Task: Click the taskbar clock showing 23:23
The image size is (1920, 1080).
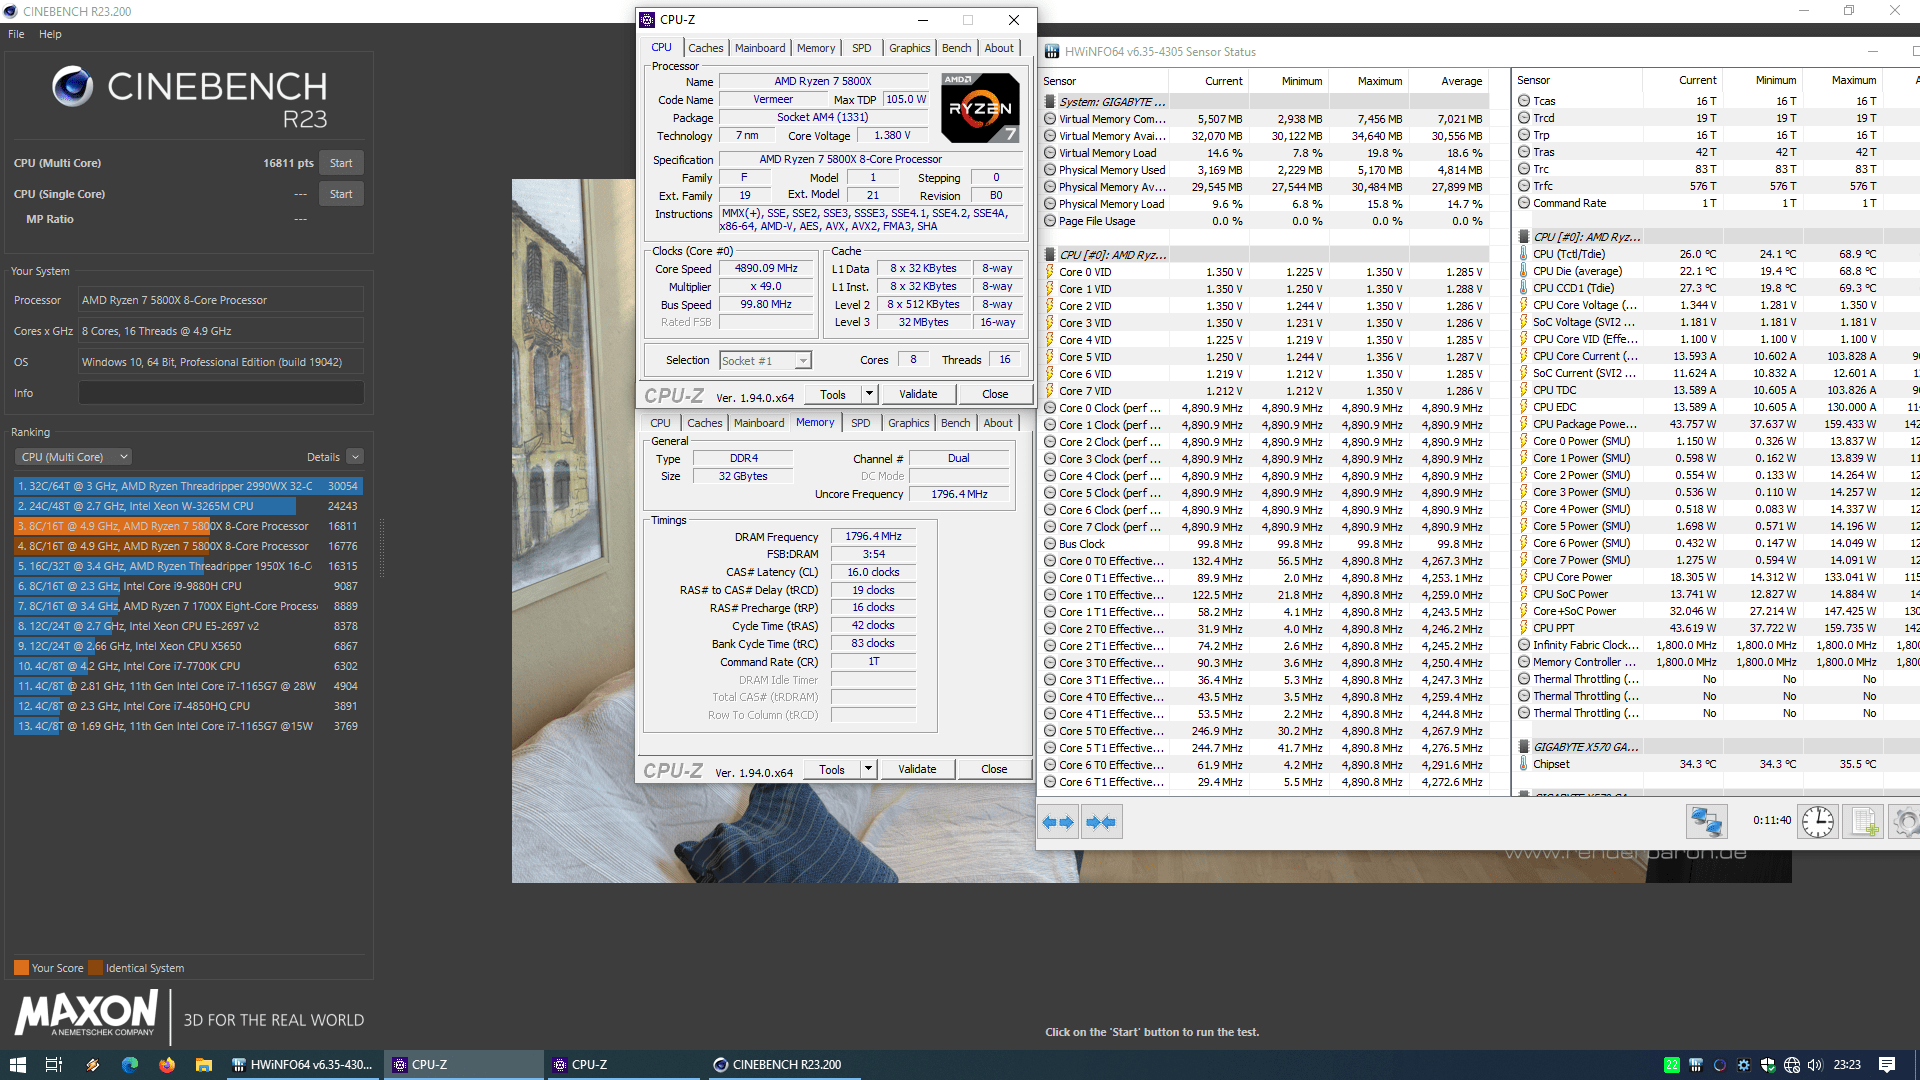Action: click(1846, 1065)
